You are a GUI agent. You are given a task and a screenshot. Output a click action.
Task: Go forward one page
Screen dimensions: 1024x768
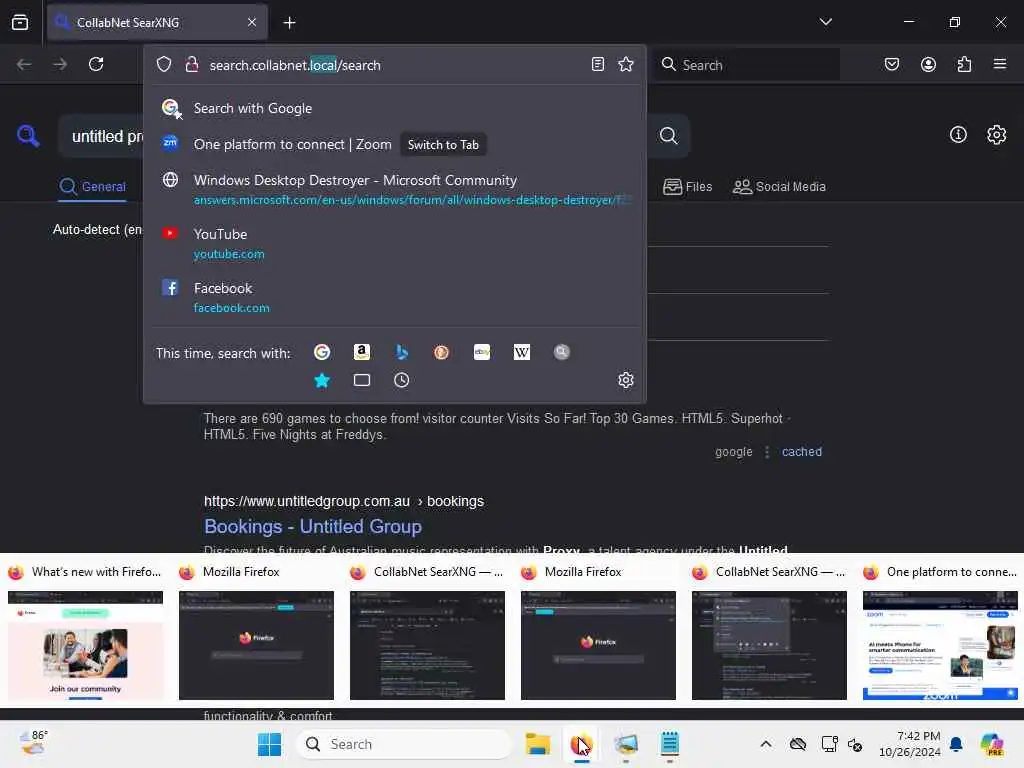coord(59,64)
